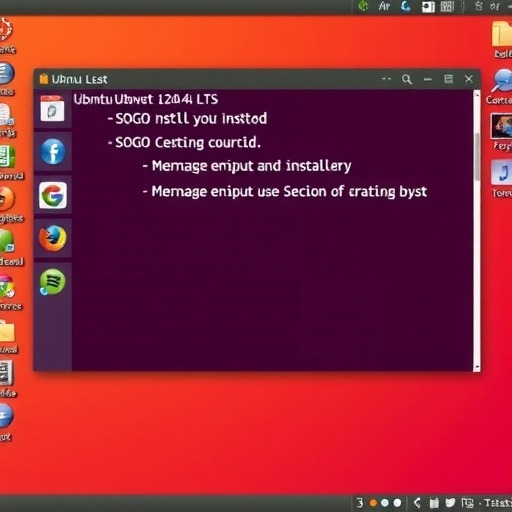Click the light blue icon in top panel
The height and width of the screenshot is (512, 512).
405,6
